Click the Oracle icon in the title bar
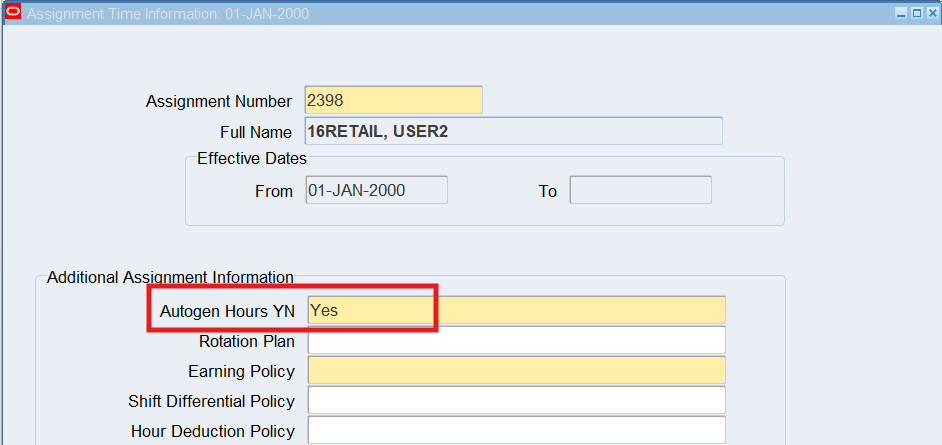 click(x=13, y=13)
